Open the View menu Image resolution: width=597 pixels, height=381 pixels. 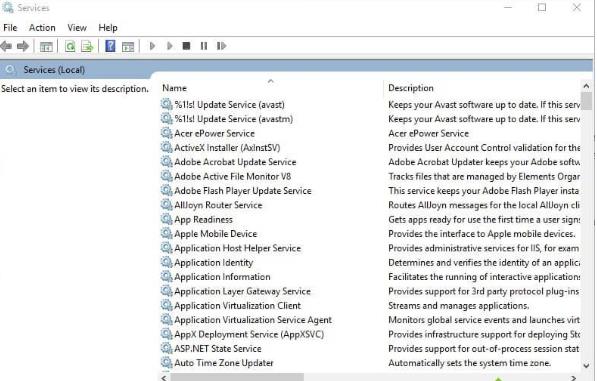point(77,28)
